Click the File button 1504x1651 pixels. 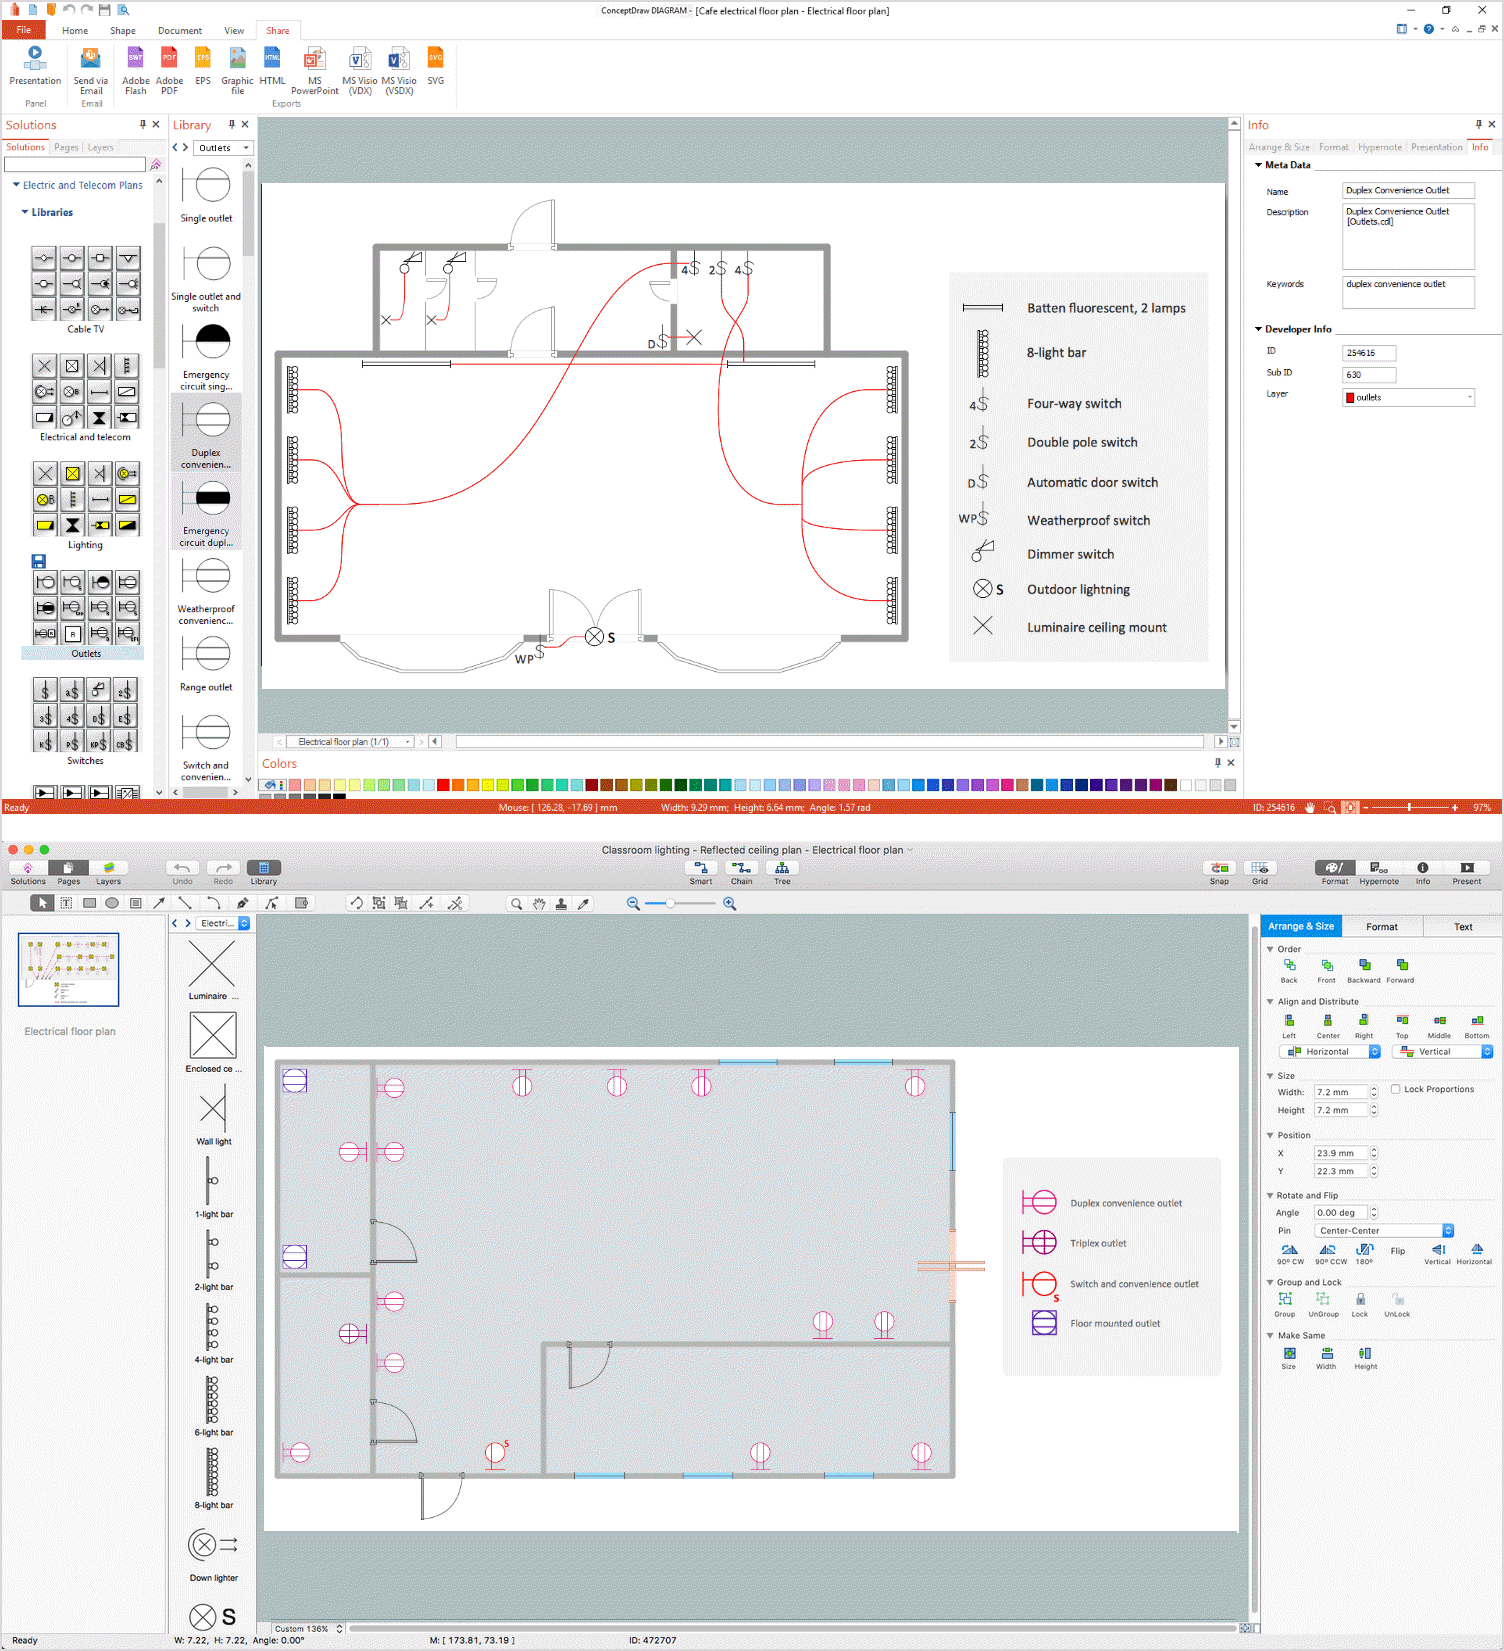click(24, 31)
